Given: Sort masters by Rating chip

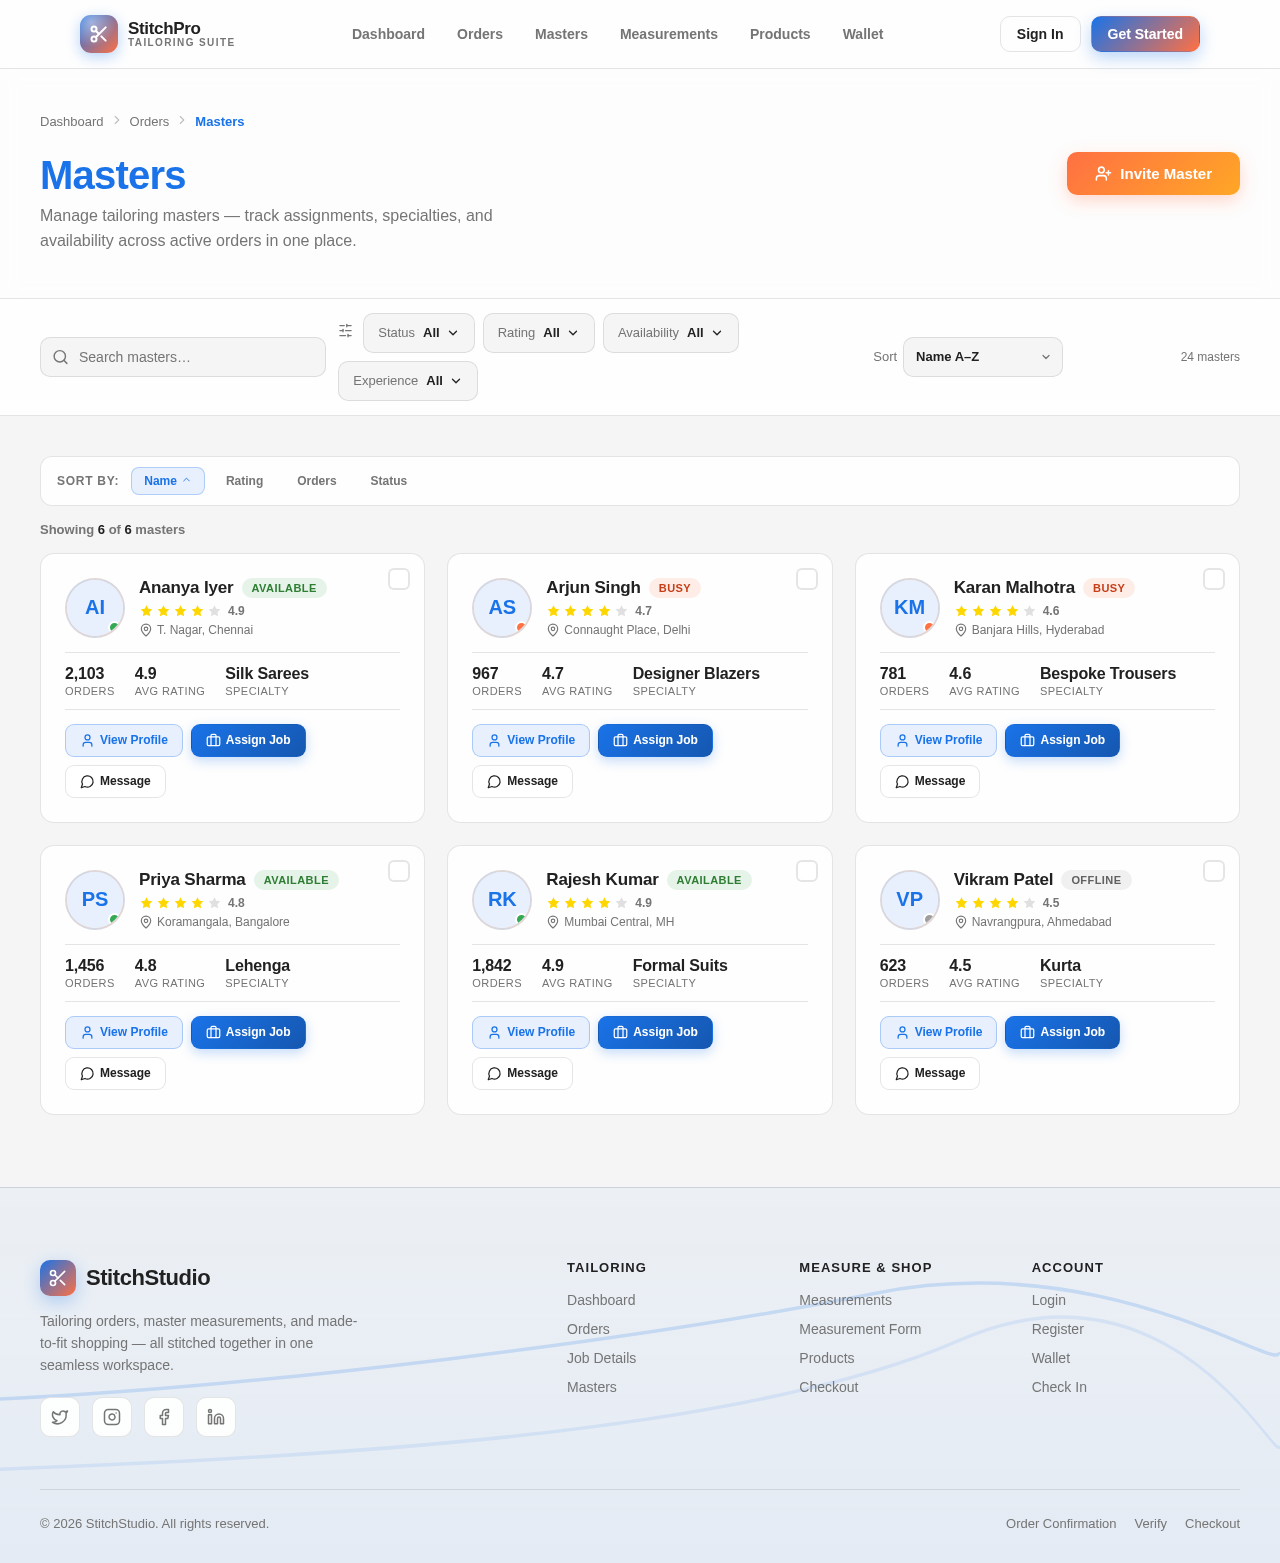Looking at the screenshot, I should (244, 481).
